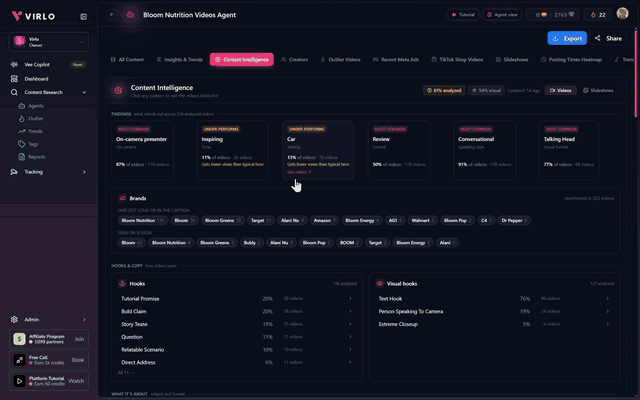The image size is (640, 400).
Task: Go to Dashboard in sidebar
Action: [x=36, y=79]
